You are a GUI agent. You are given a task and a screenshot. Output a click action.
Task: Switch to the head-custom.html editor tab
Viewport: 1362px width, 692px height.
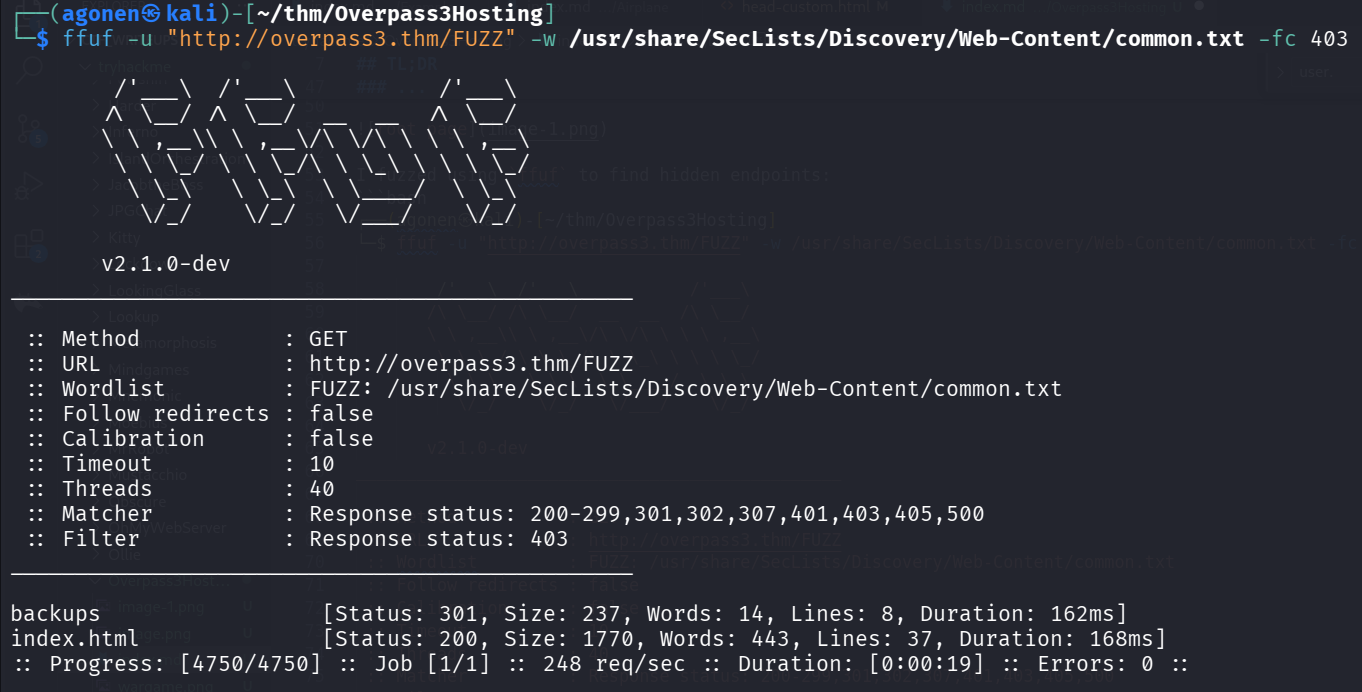pos(800,8)
